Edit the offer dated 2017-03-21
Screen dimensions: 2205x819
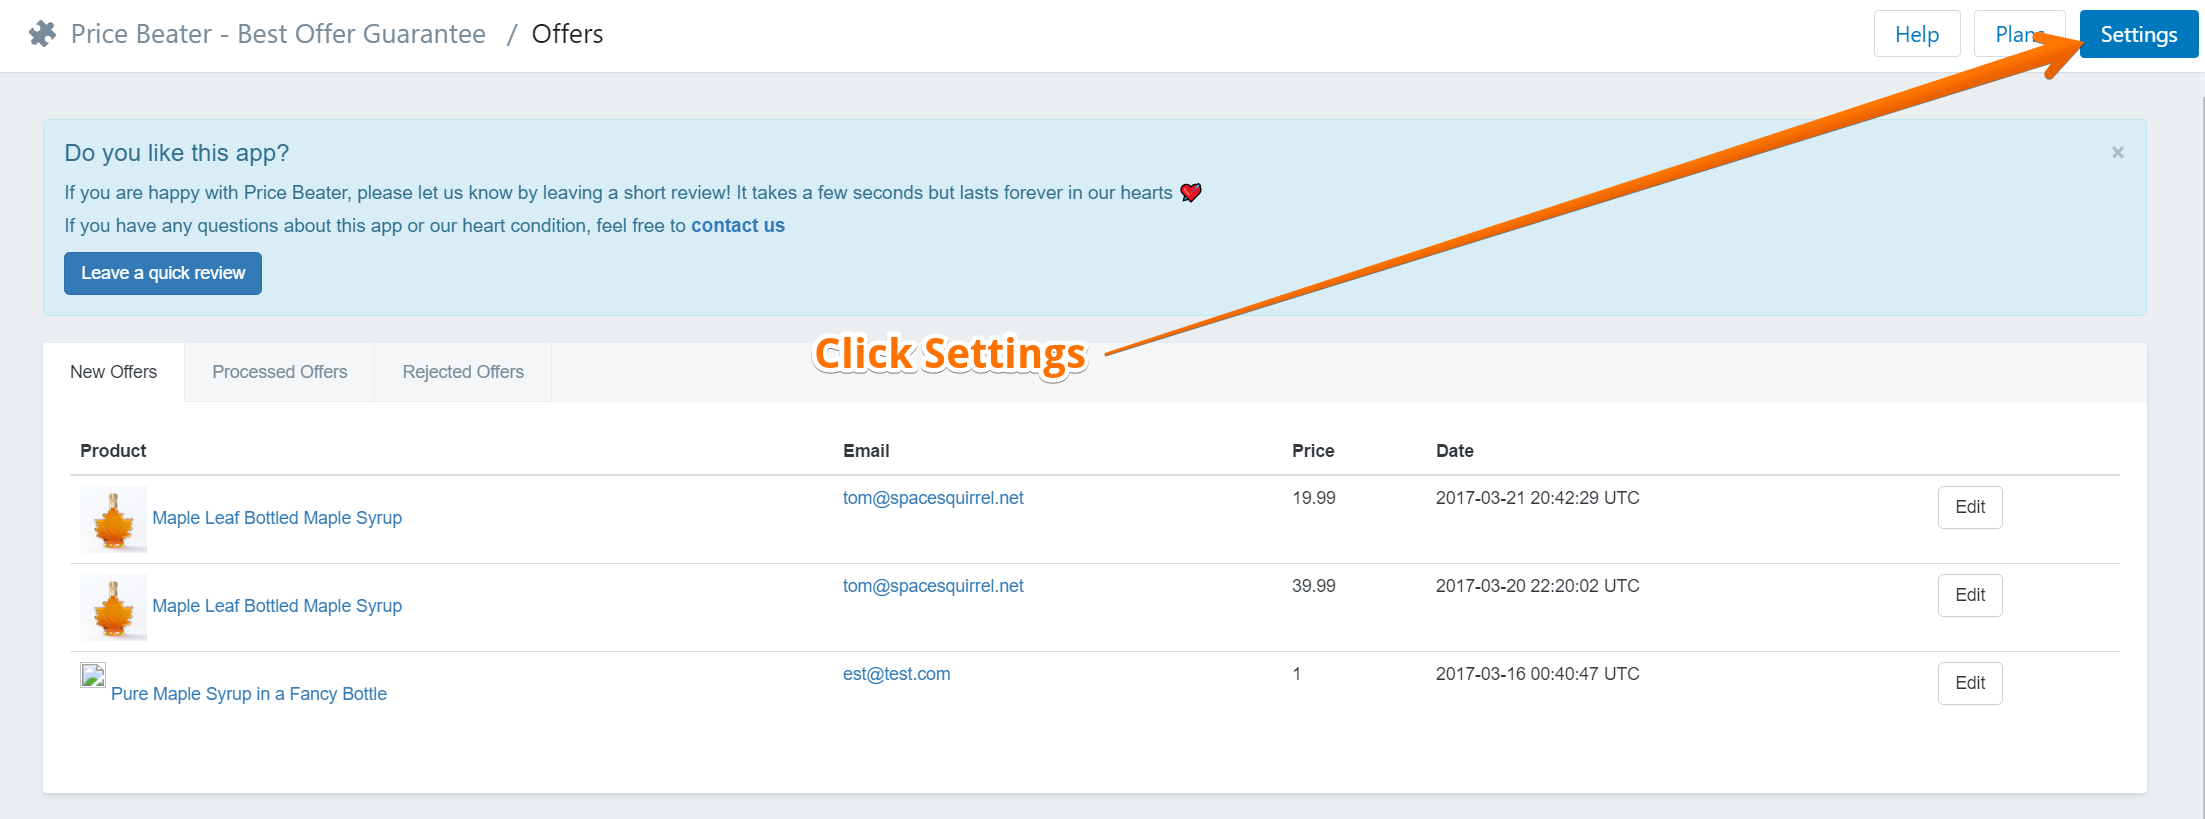[x=1970, y=507]
